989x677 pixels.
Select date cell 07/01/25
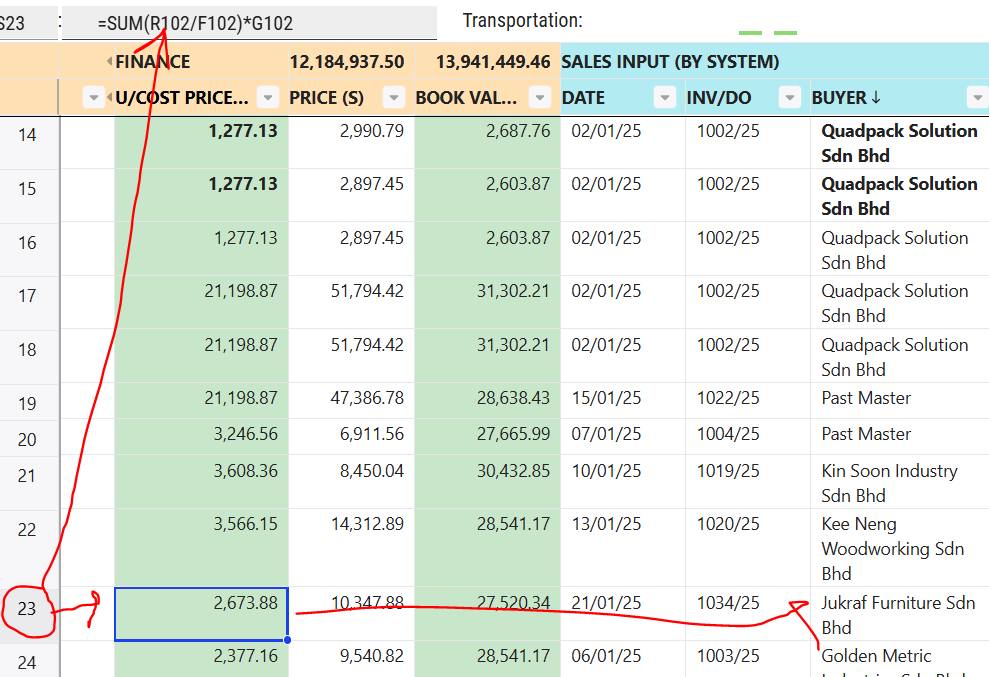(x=623, y=438)
